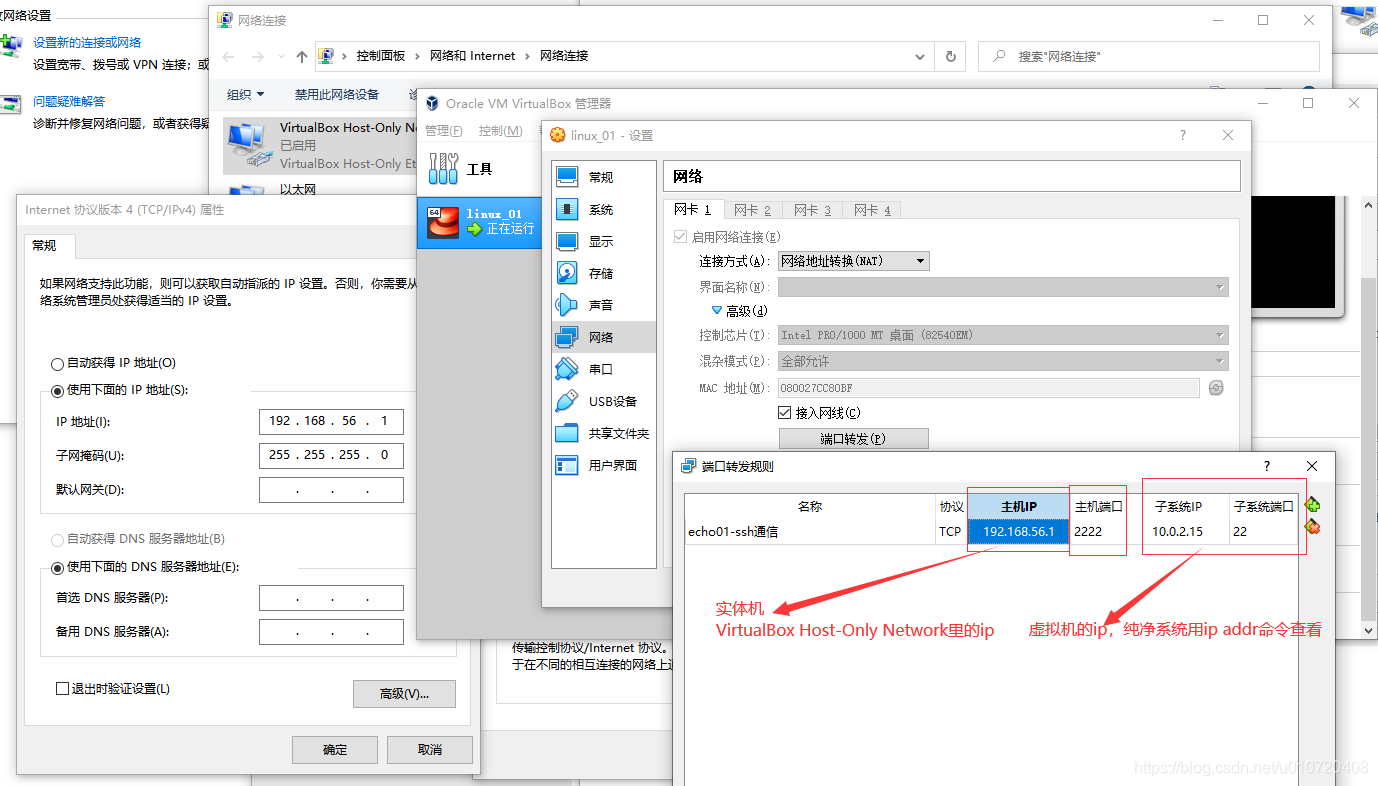Remove the selected port forwarding rule

(x=1312, y=526)
